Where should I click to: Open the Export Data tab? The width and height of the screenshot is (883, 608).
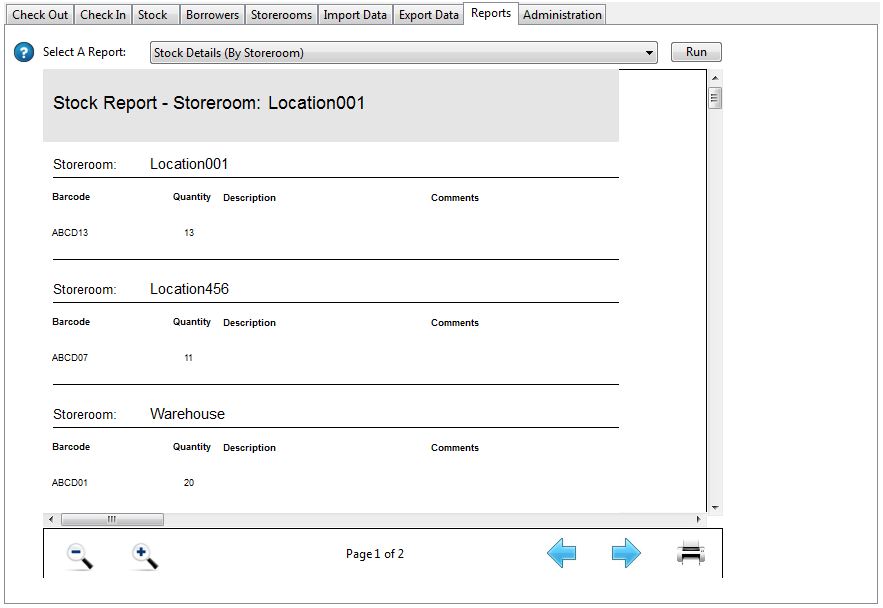point(428,15)
